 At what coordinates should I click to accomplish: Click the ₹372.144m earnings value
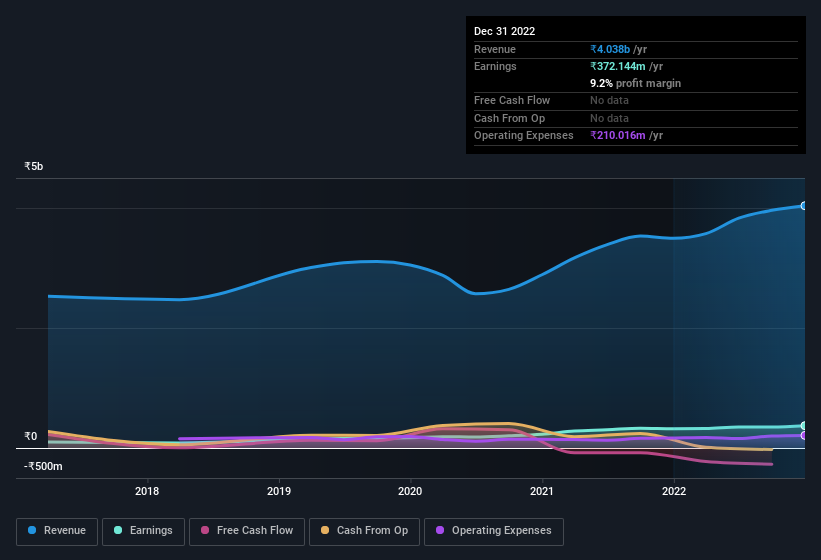[618, 66]
